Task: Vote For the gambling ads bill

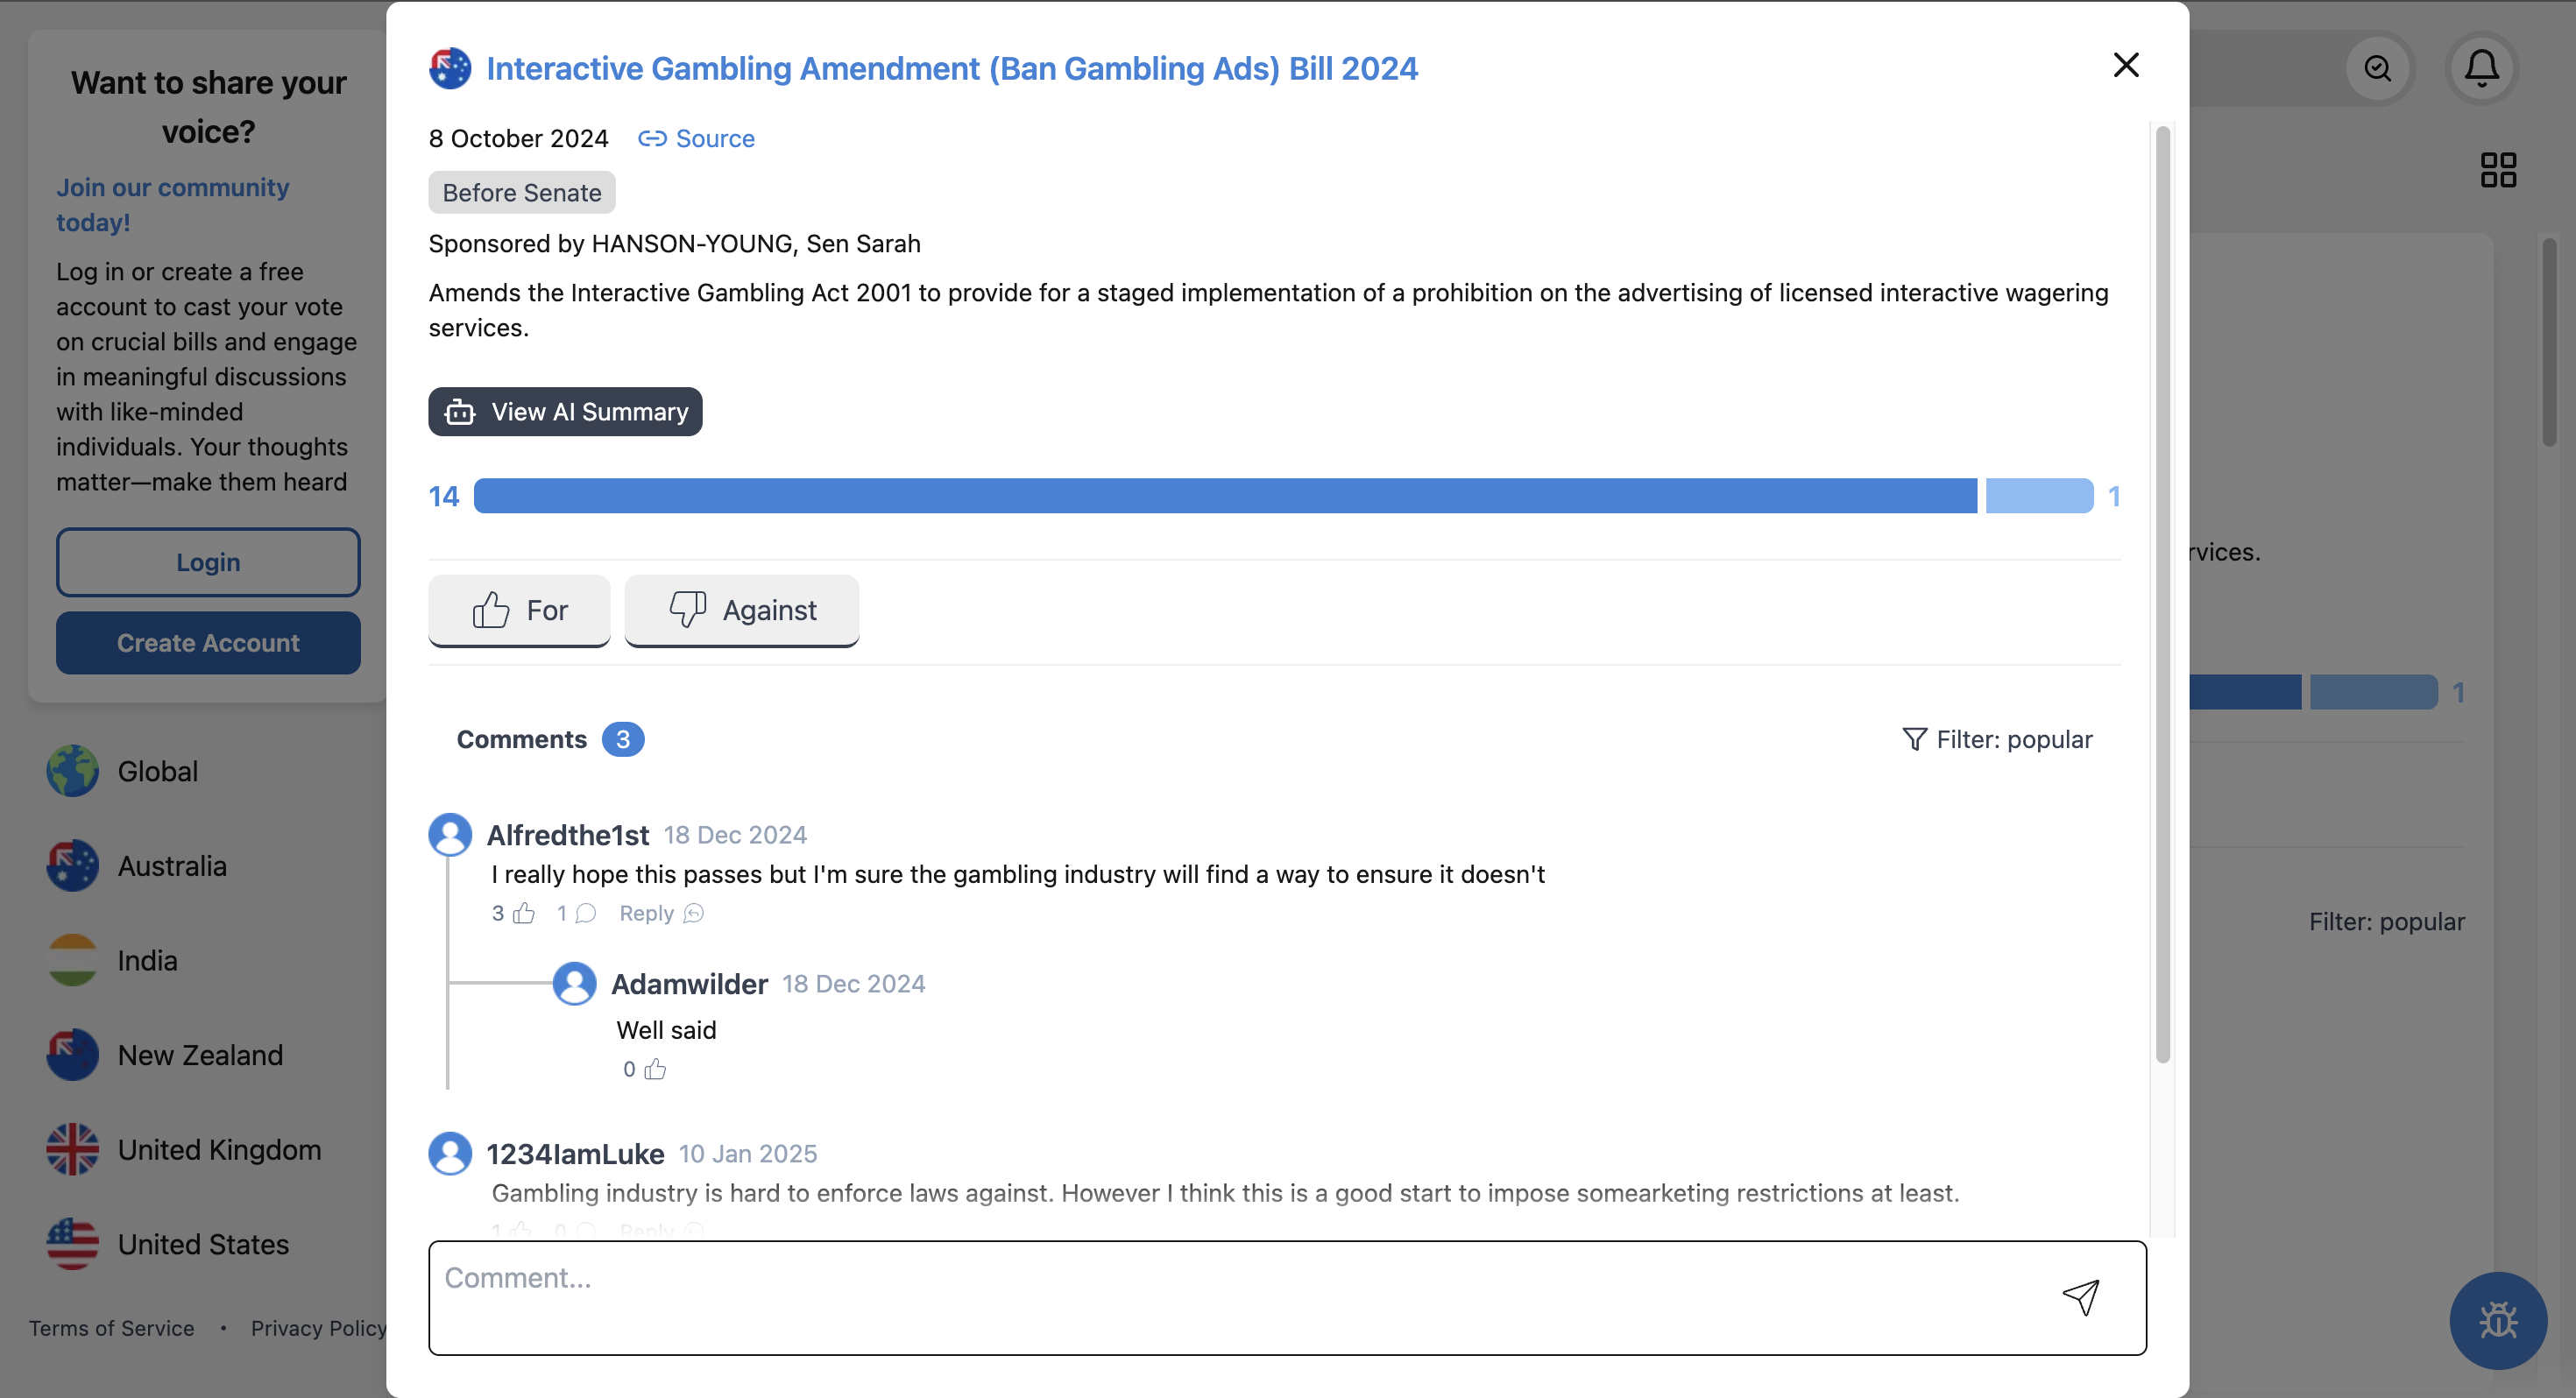Action: (x=519, y=610)
